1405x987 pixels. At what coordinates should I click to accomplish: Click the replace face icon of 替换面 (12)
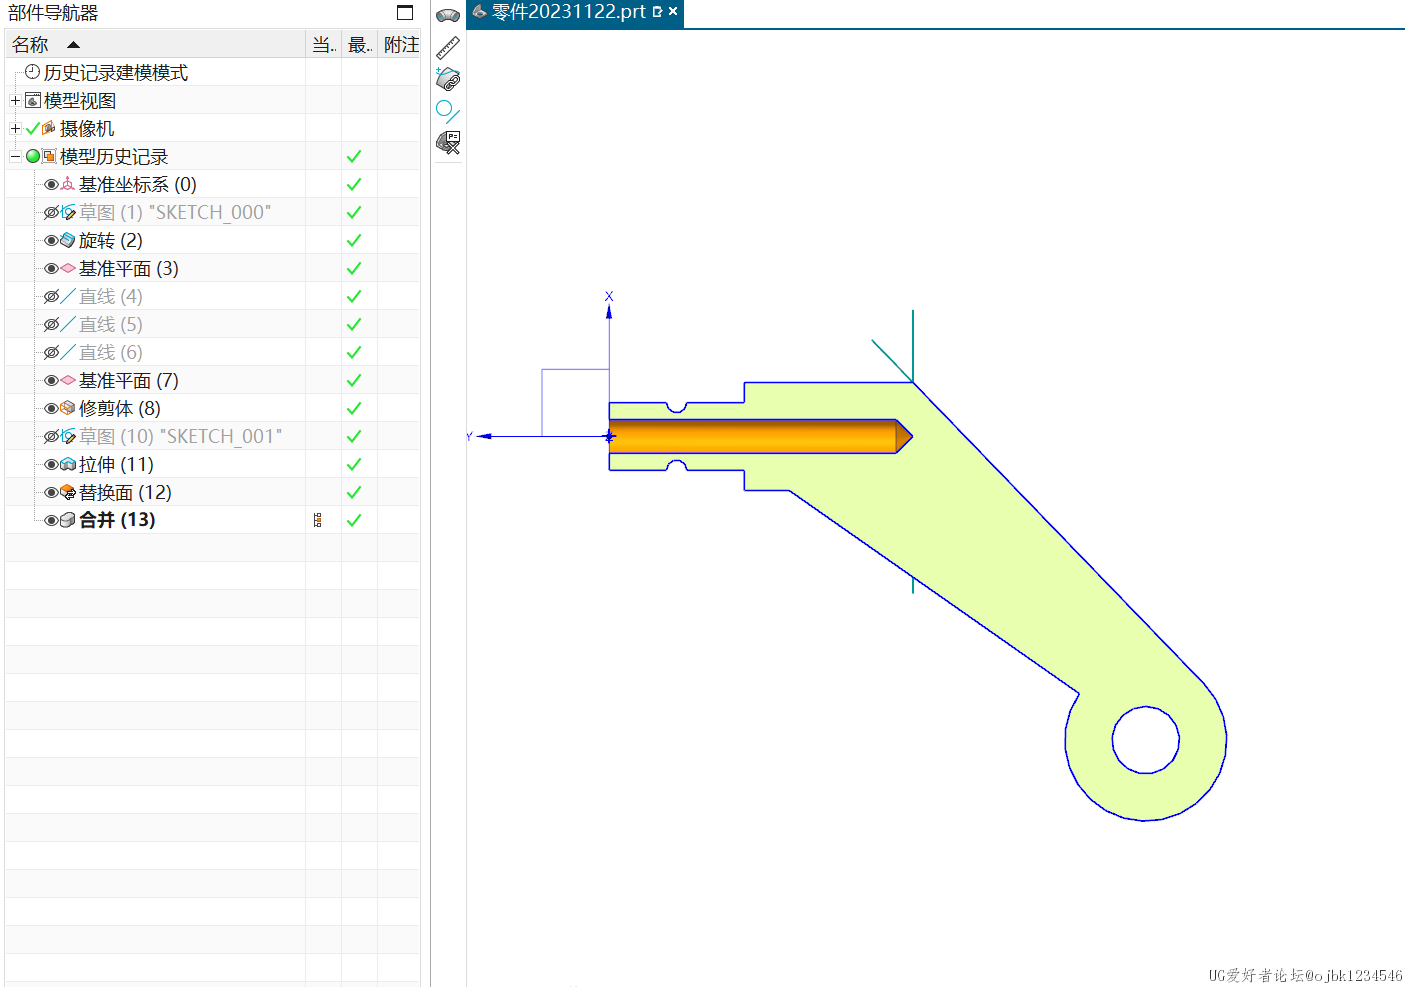point(68,493)
